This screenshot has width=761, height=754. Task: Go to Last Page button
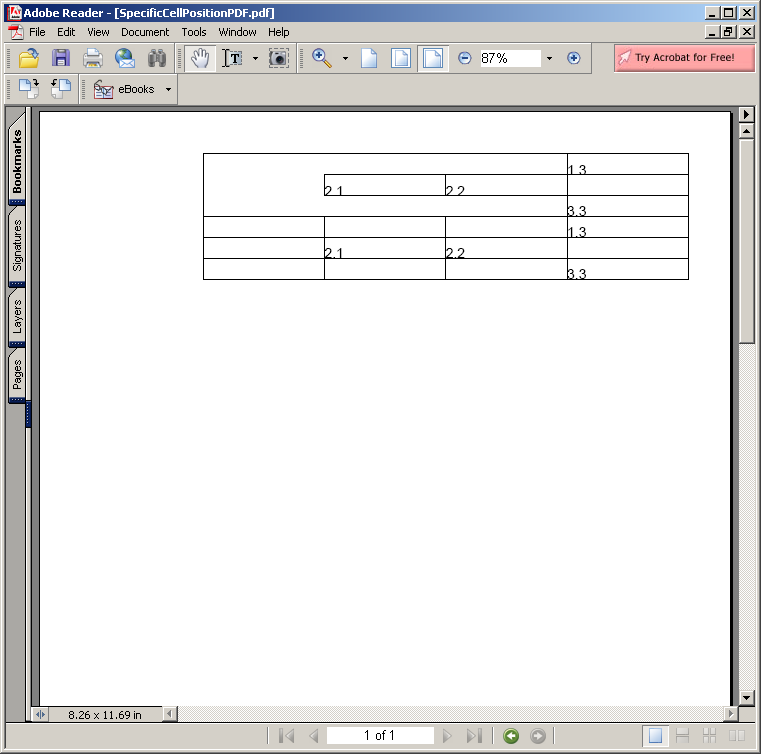coord(474,736)
